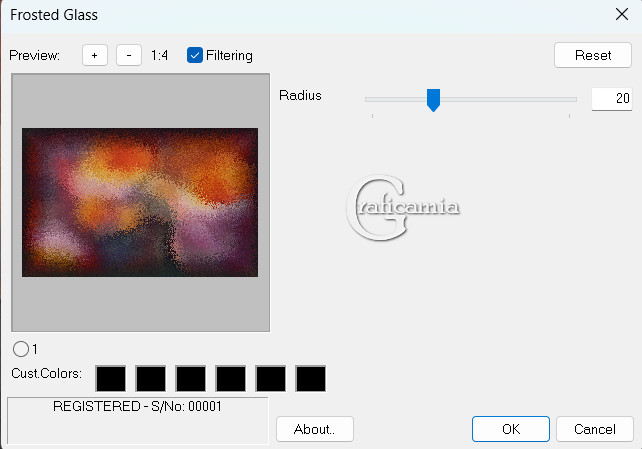This screenshot has width=642, height=449.
Task: Click the frosted glass preview image
Action: click(x=140, y=202)
